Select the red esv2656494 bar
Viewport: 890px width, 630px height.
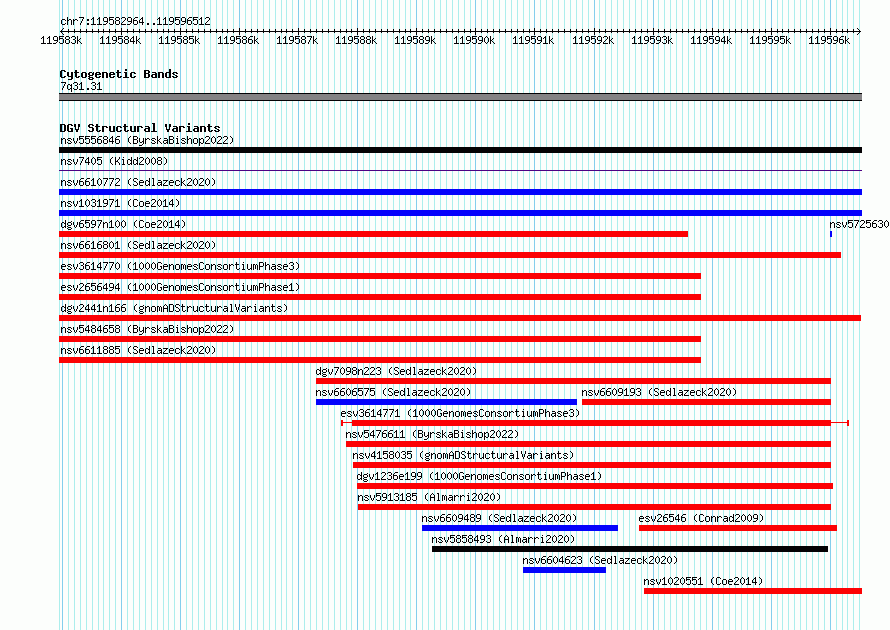(x=380, y=297)
